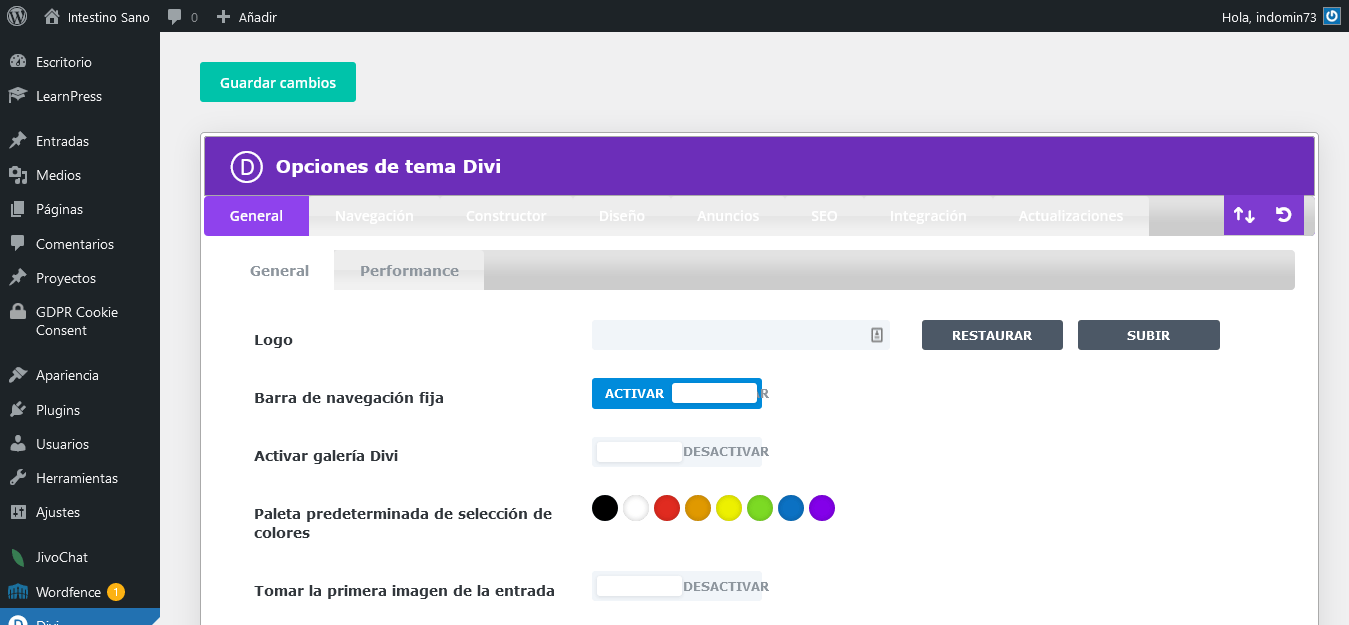Click the Divi logo circle in header
The image size is (1349, 625).
point(246,166)
